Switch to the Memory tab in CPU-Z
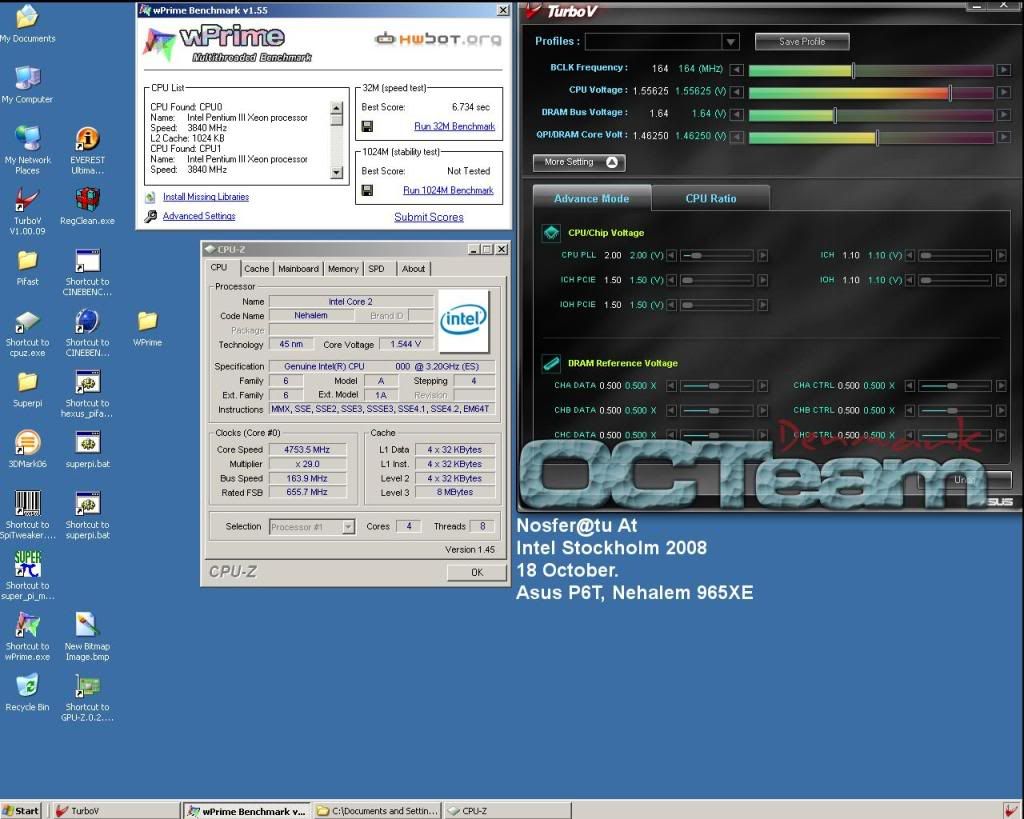Viewport: 1024px width, 819px height. point(343,268)
